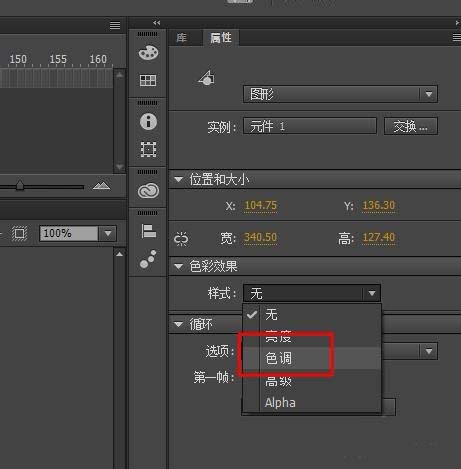The height and width of the screenshot is (469, 461).
Task: Toggle the lock width and height link
Action: 181,239
